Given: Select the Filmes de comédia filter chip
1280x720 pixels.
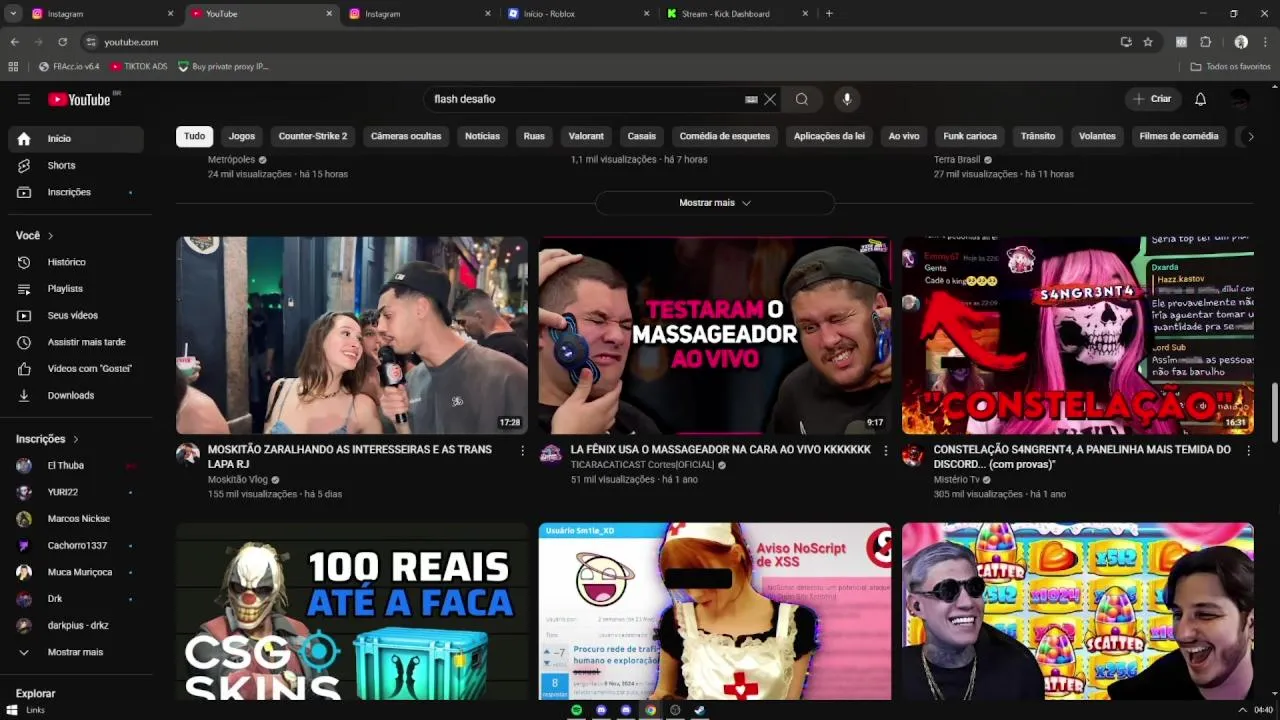Looking at the screenshot, I should pos(1179,136).
